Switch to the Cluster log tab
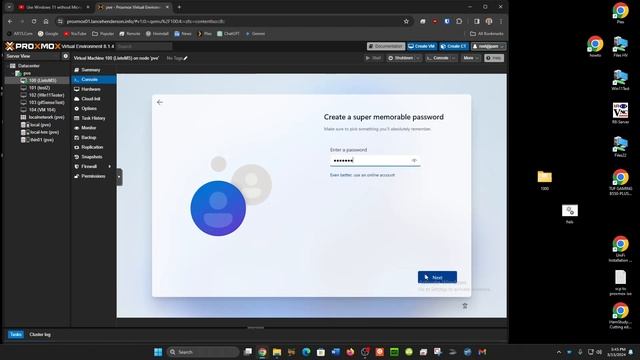The width and height of the screenshot is (640, 360). (x=40, y=334)
